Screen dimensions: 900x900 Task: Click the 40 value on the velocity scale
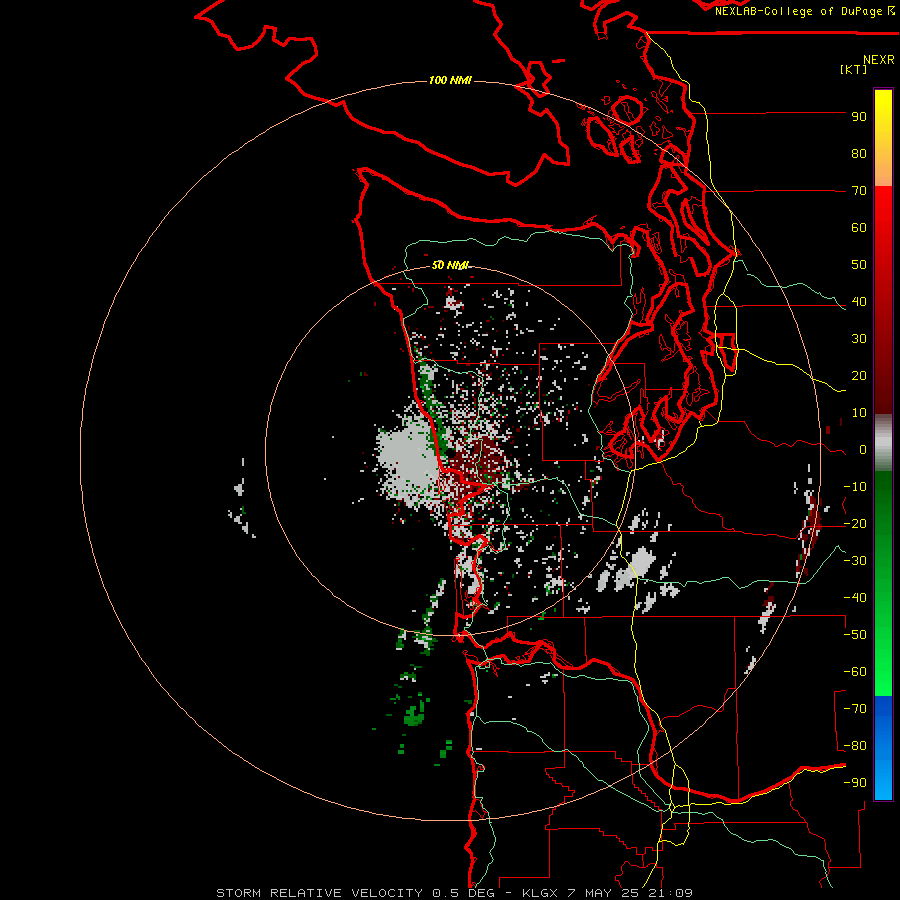point(859,301)
